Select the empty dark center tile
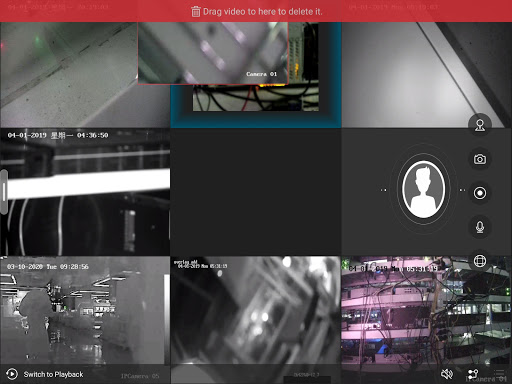Image resolution: width=512 pixels, height=384 pixels. click(256, 192)
